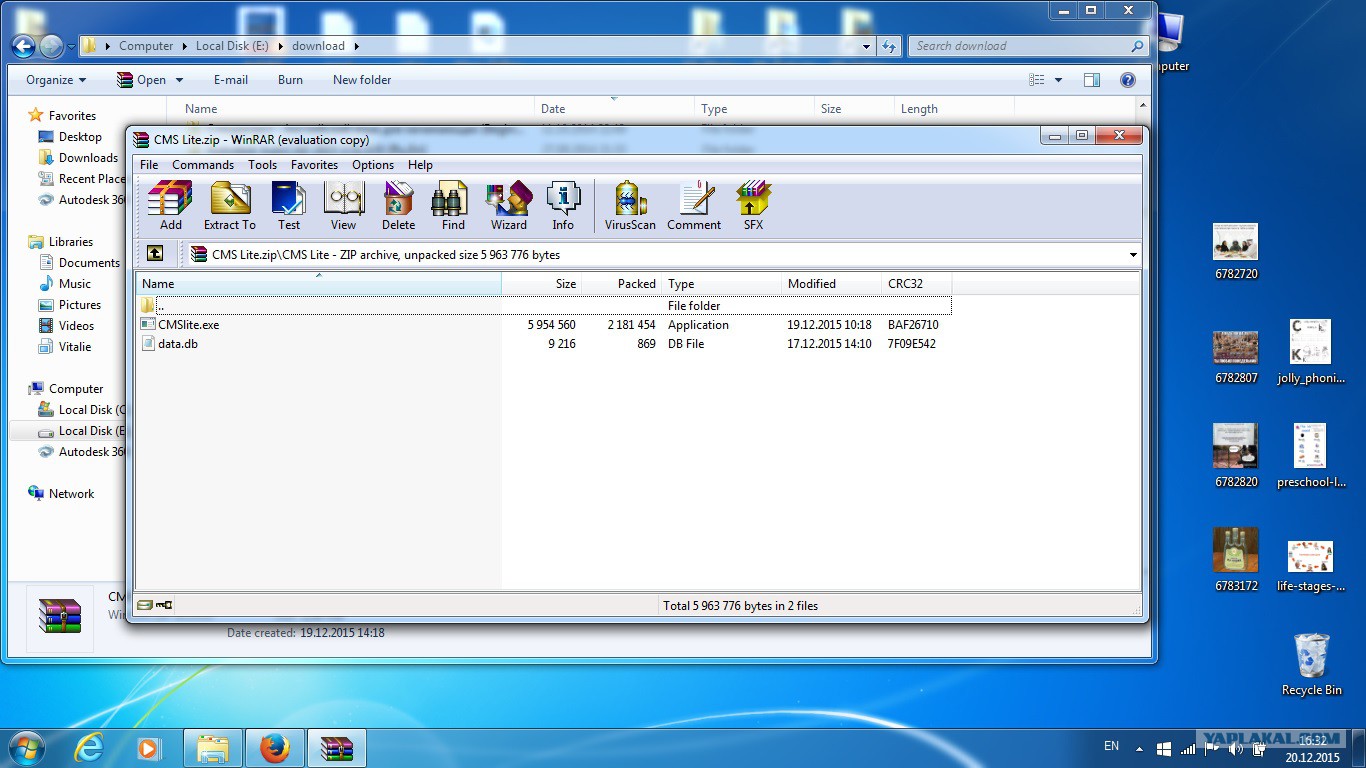Open the Commands menu
Screen dimensions: 1366x768
tap(203, 165)
